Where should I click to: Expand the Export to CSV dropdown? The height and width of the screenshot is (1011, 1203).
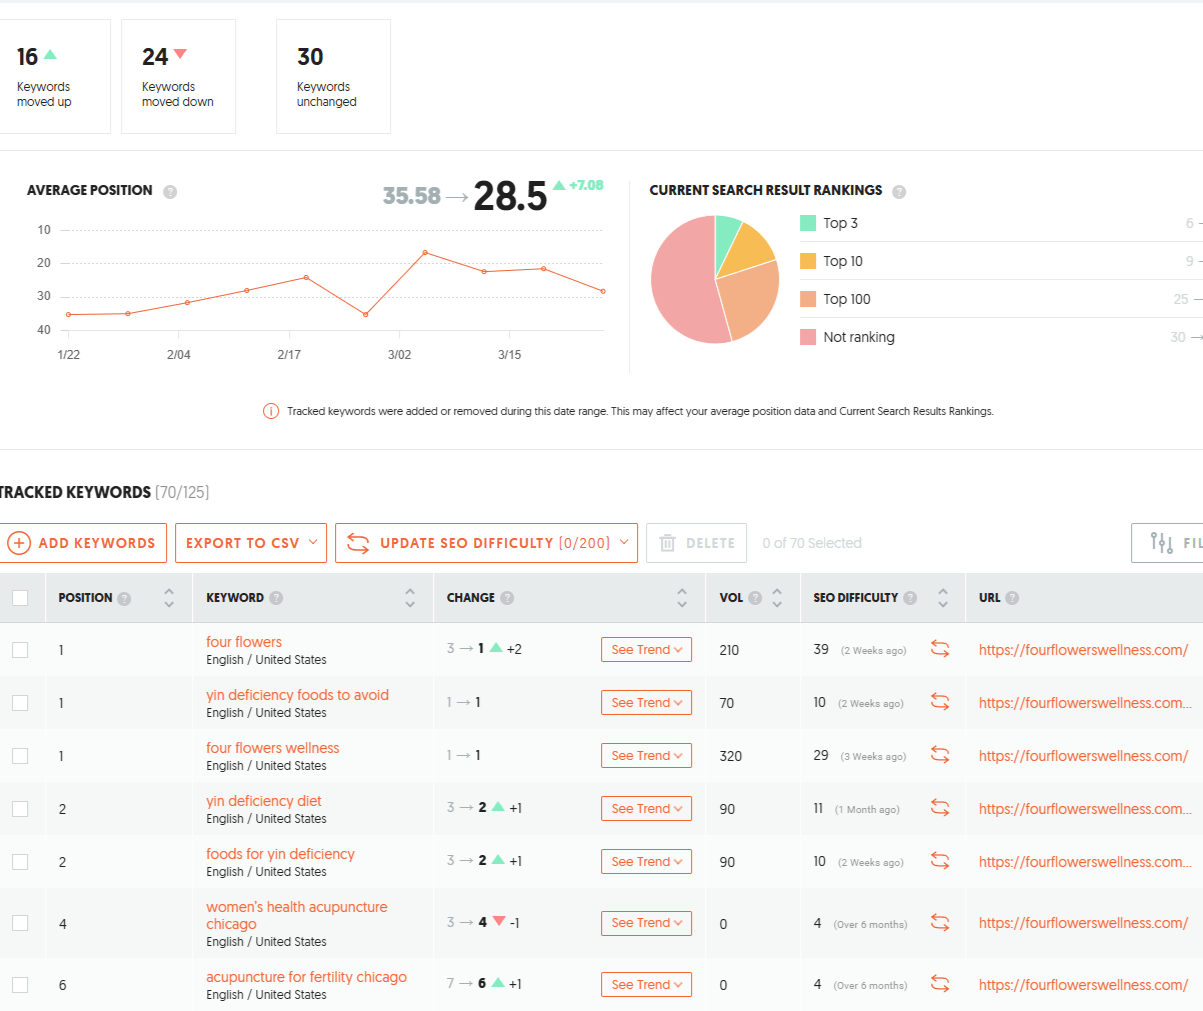pyautogui.click(x=250, y=542)
